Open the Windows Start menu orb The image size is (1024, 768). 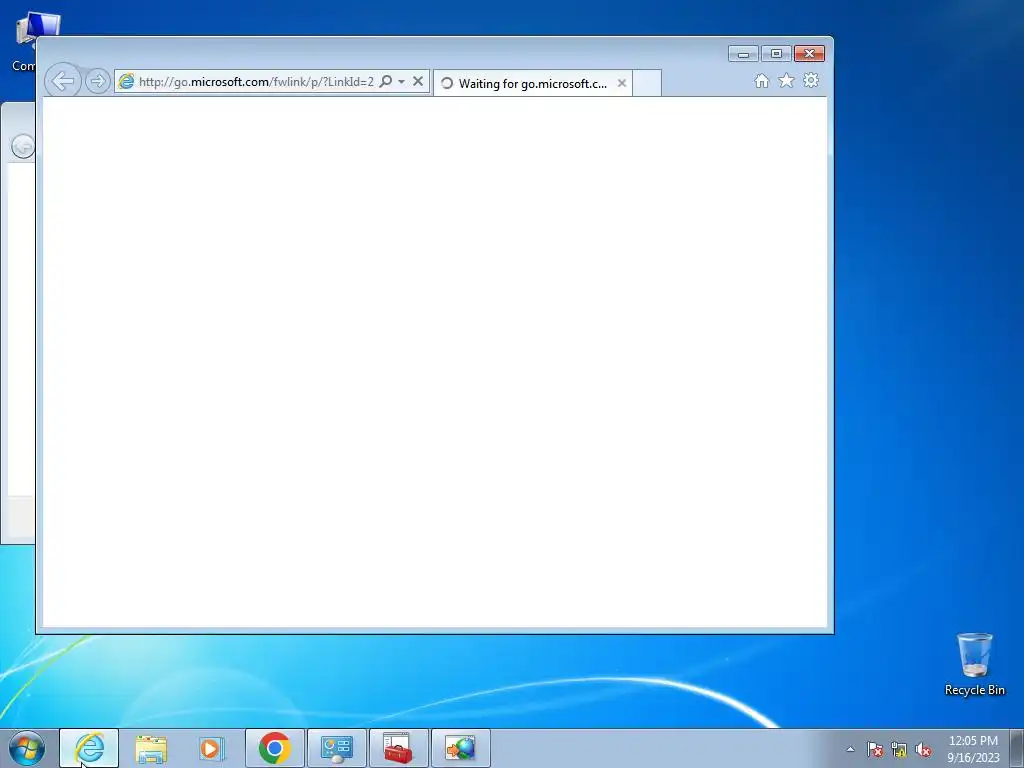(x=27, y=748)
